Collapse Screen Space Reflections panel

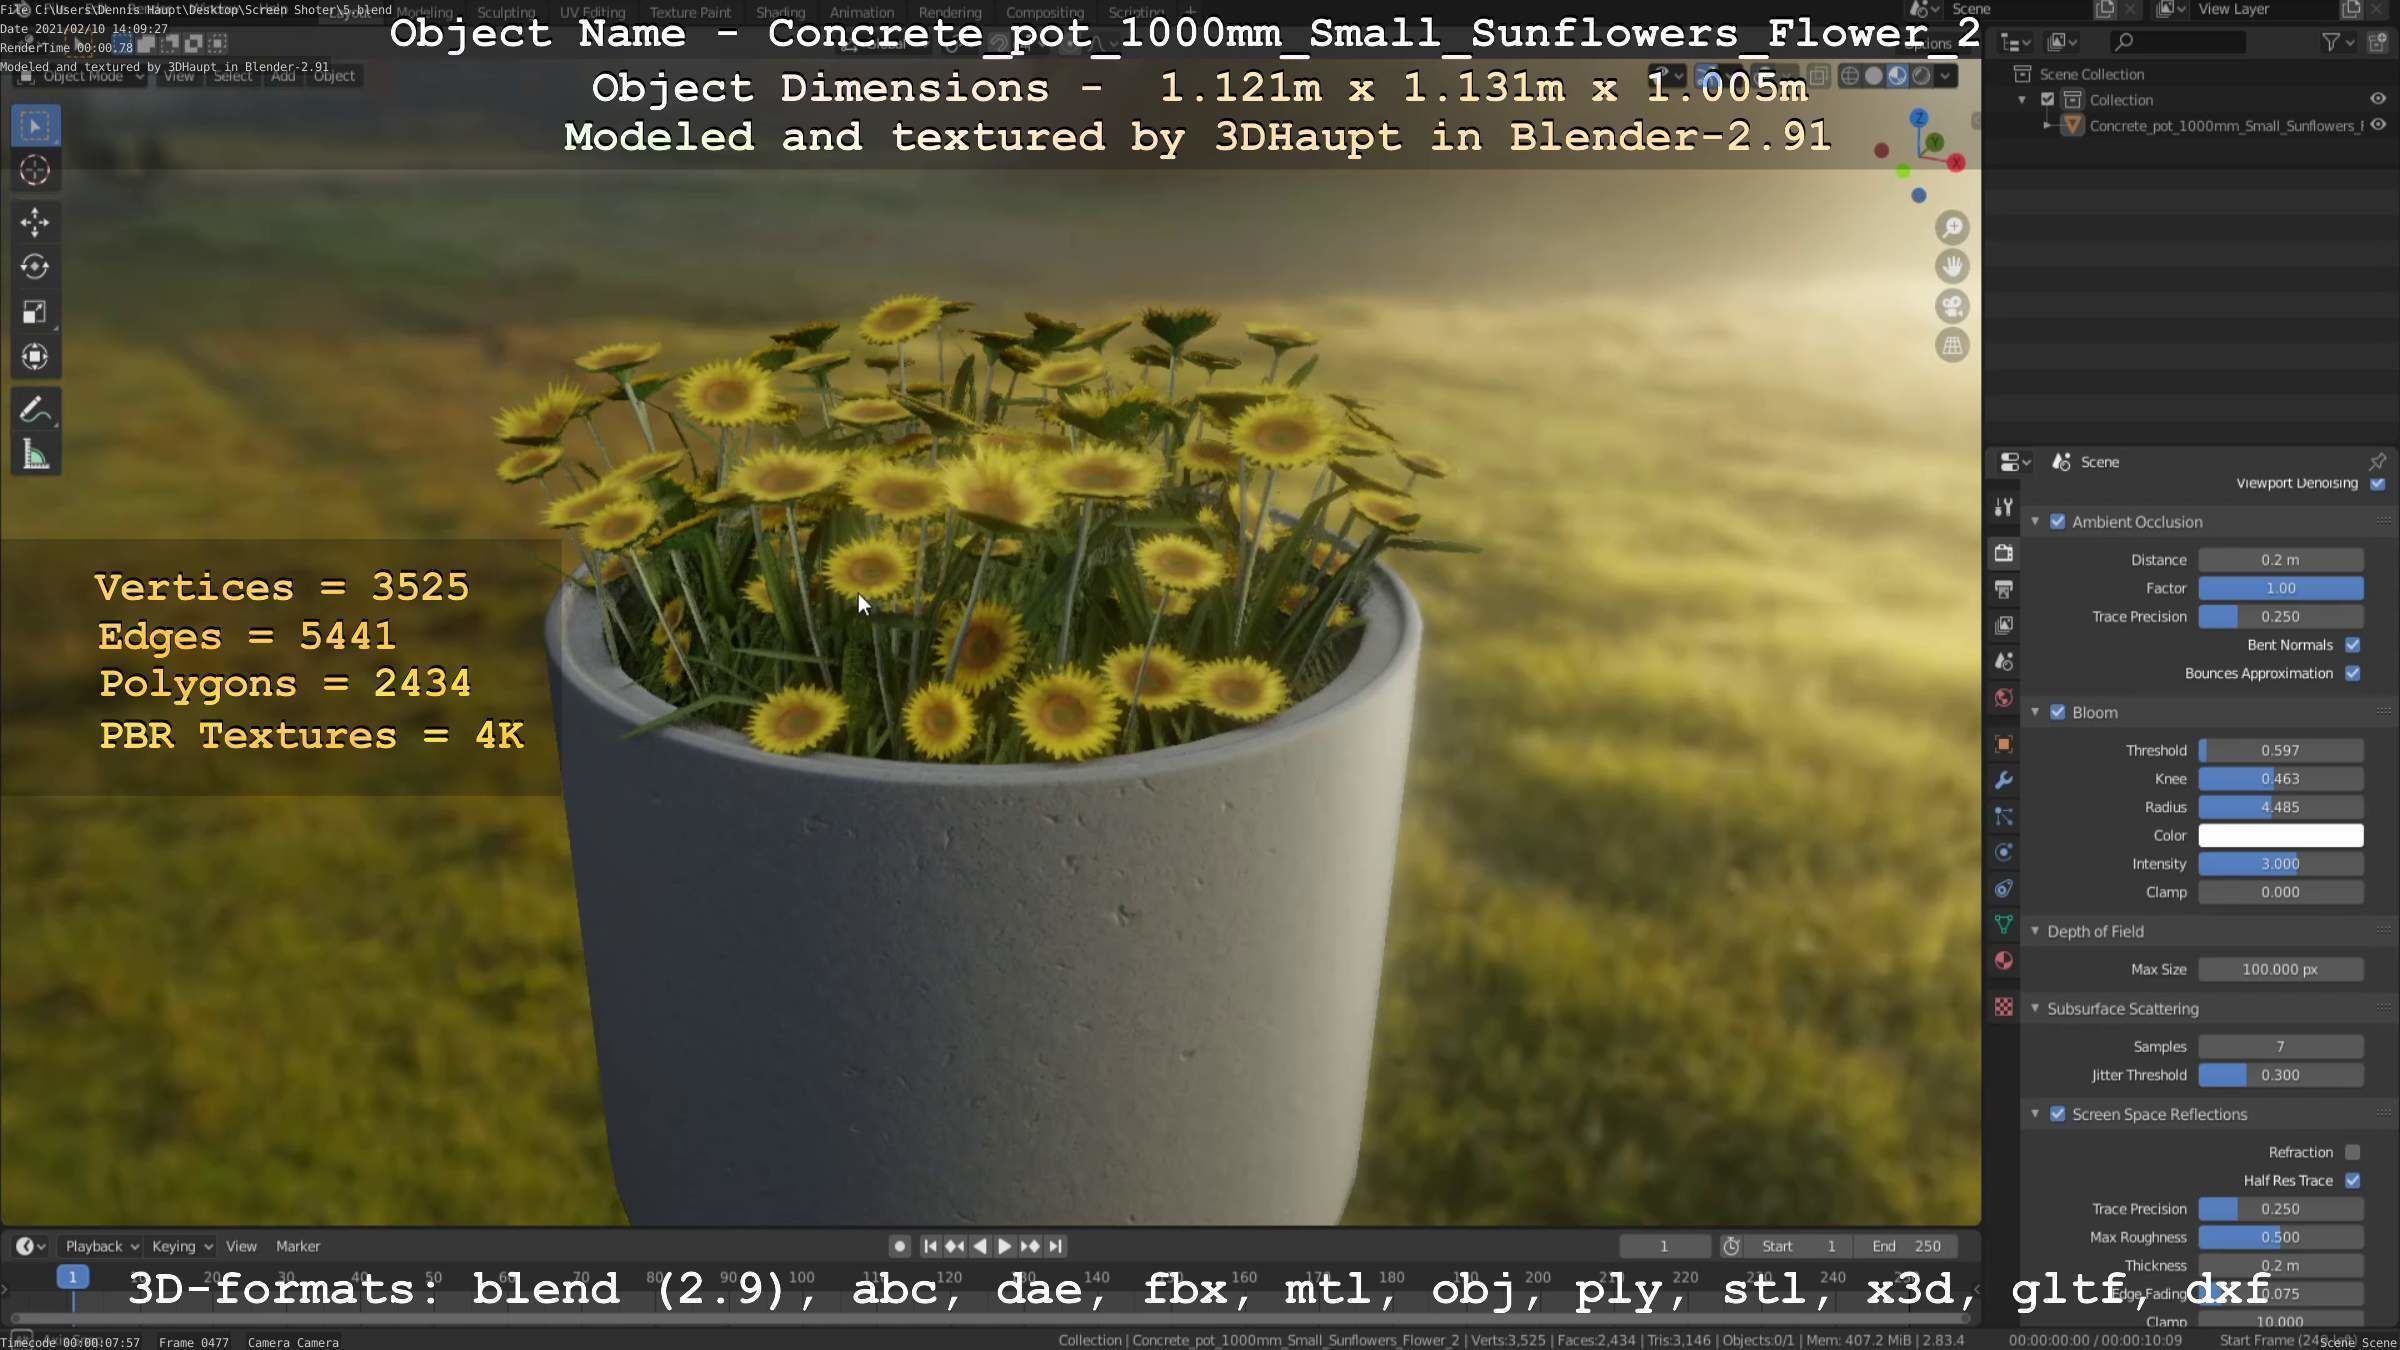click(x=2034, y=1114)
